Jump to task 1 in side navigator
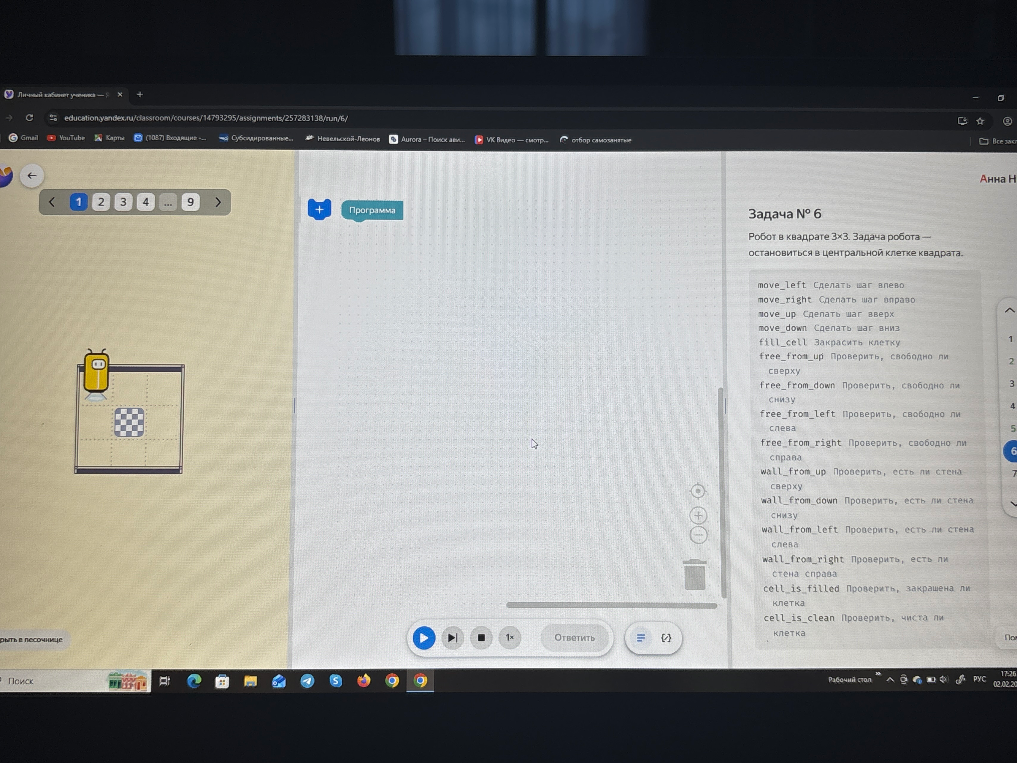Viewport: 1017px width, 763px height. click(x=1010, y=339)
